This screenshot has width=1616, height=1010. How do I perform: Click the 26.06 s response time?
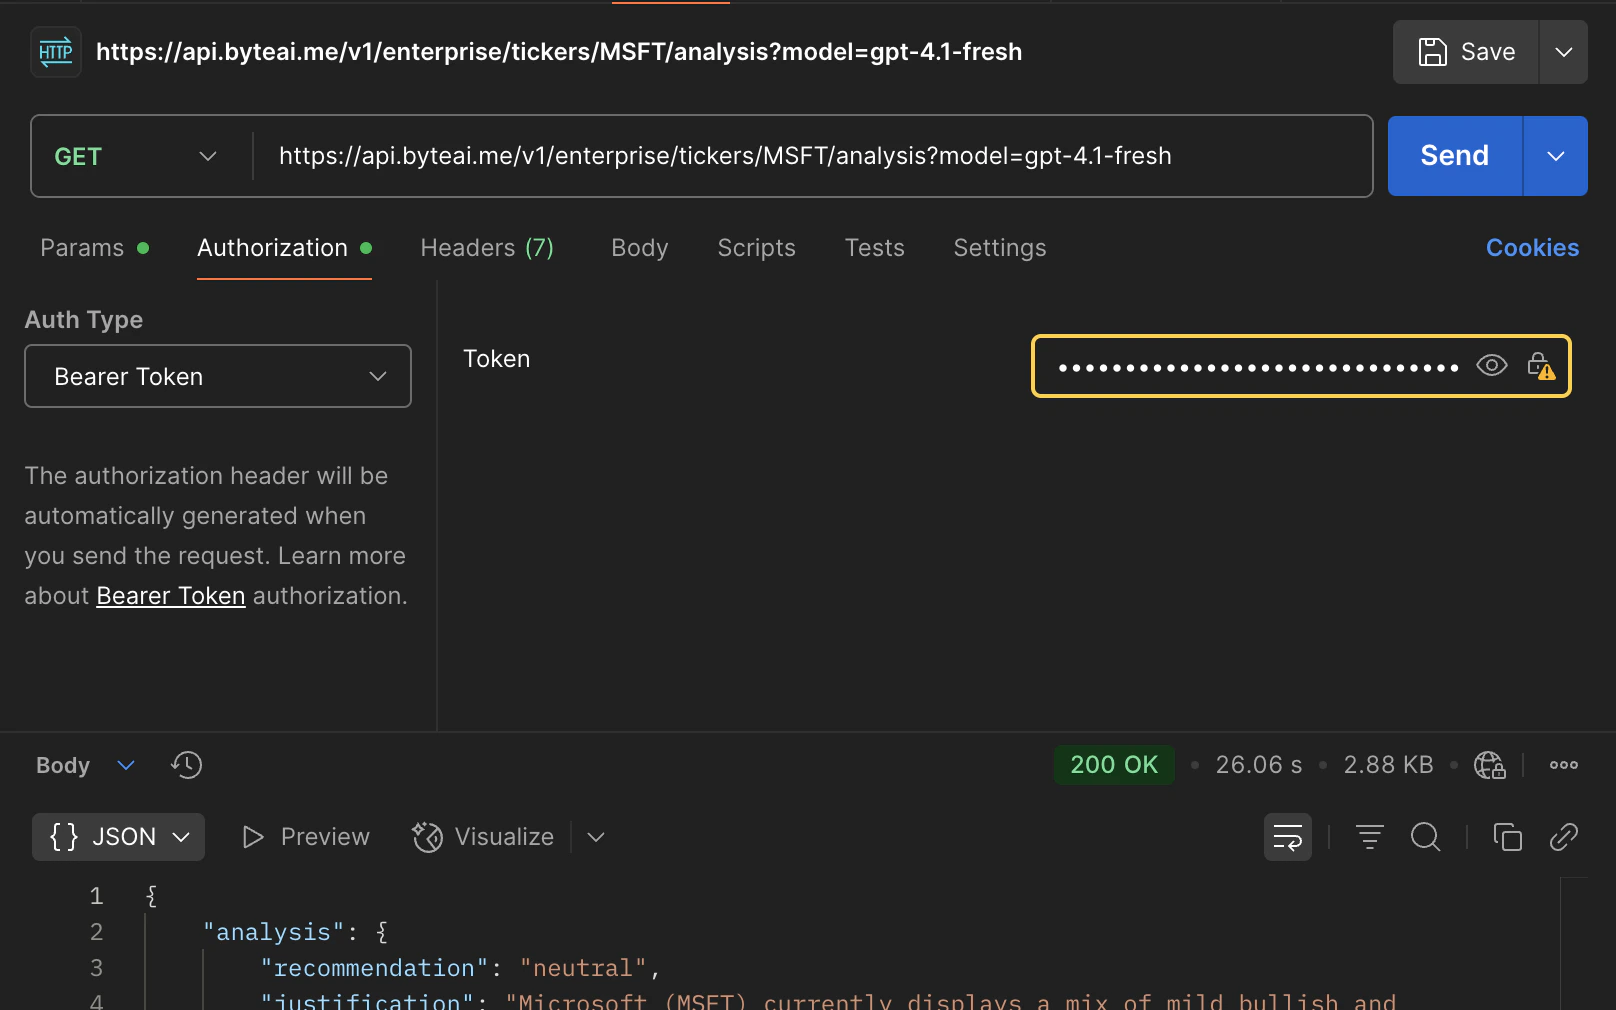tap(1259, 765)
